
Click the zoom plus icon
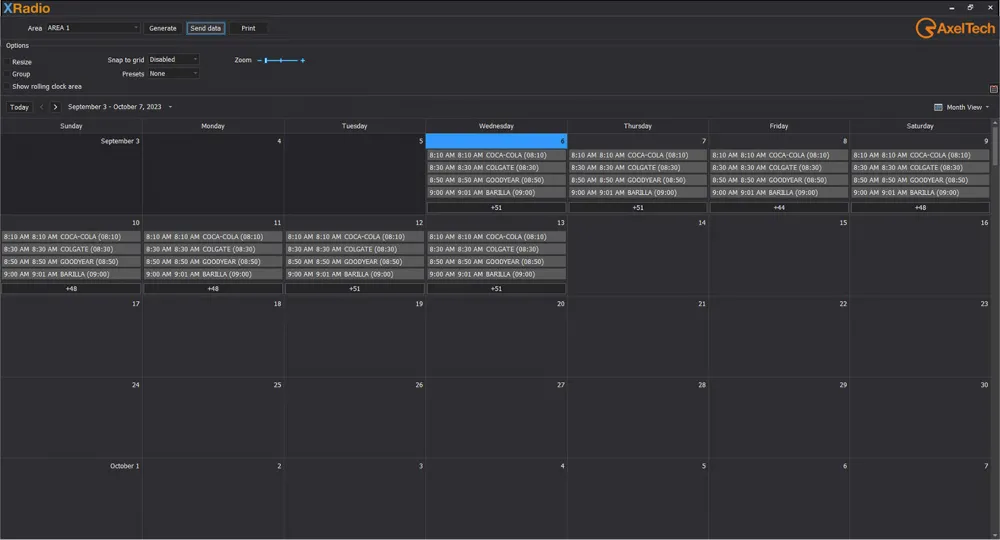click(303, 61)
